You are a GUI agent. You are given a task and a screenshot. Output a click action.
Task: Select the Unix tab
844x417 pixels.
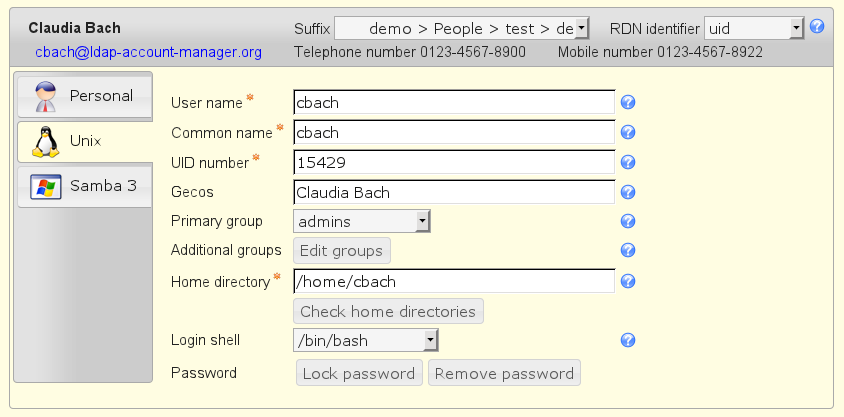click(x=84, y=141)
